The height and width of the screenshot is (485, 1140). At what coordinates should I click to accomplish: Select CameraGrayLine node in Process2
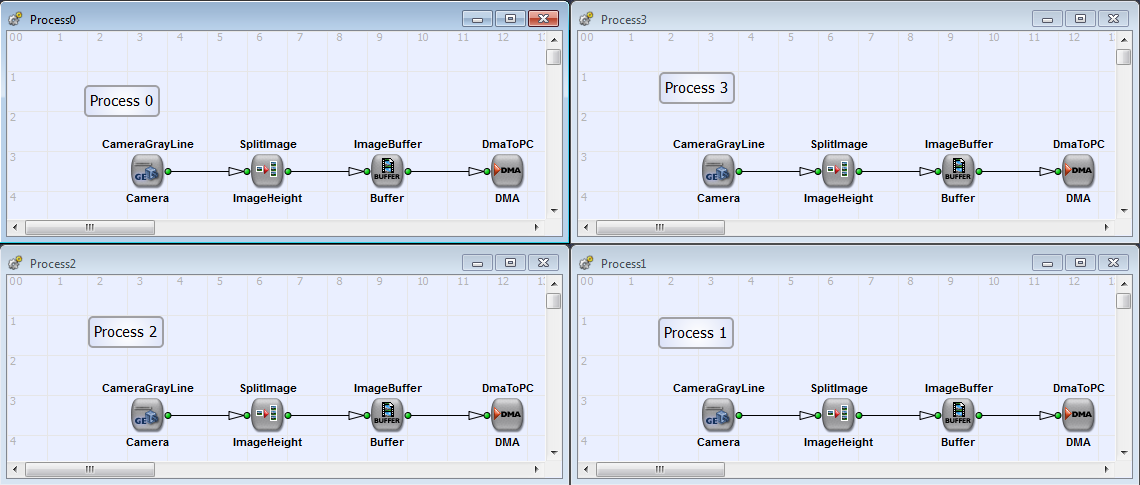coord(147,415)
